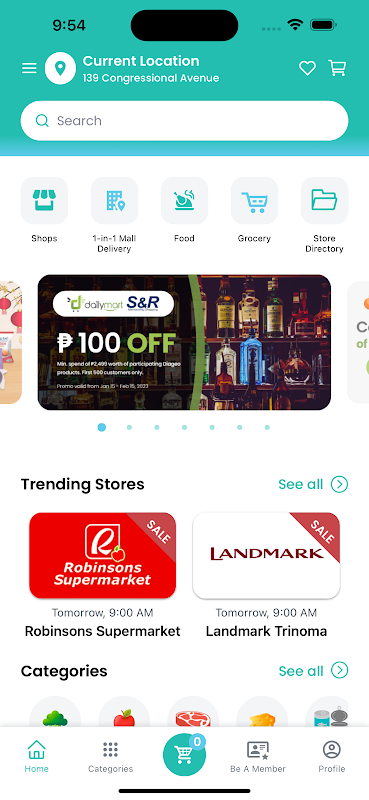The width and height of the screenshot is (369, 800).
Task: Open the shopping cart in the header
Action: pyautogui.click(x=337, y=68)
